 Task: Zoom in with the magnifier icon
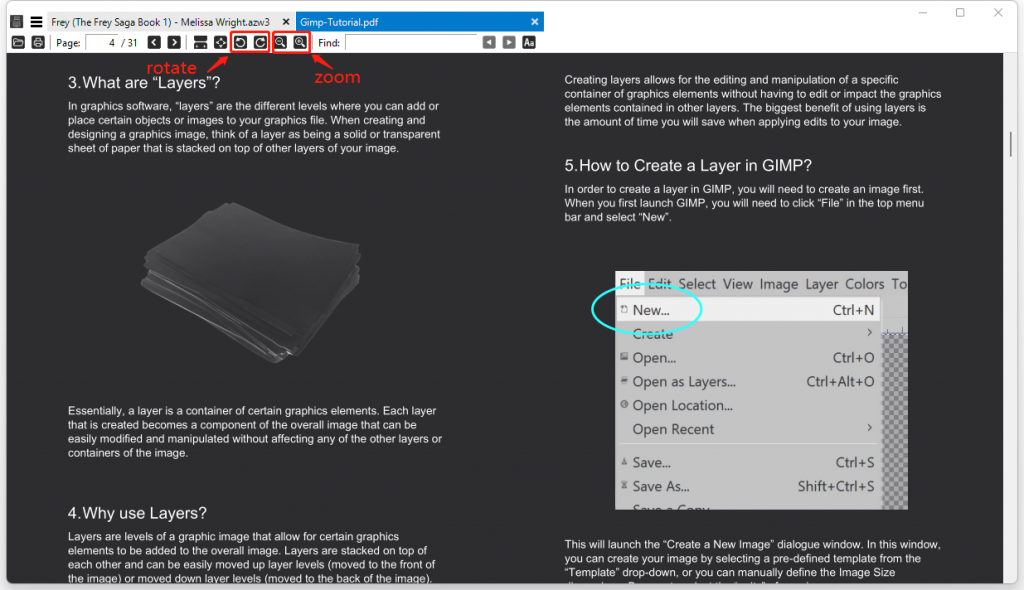[x=300, y=43]
